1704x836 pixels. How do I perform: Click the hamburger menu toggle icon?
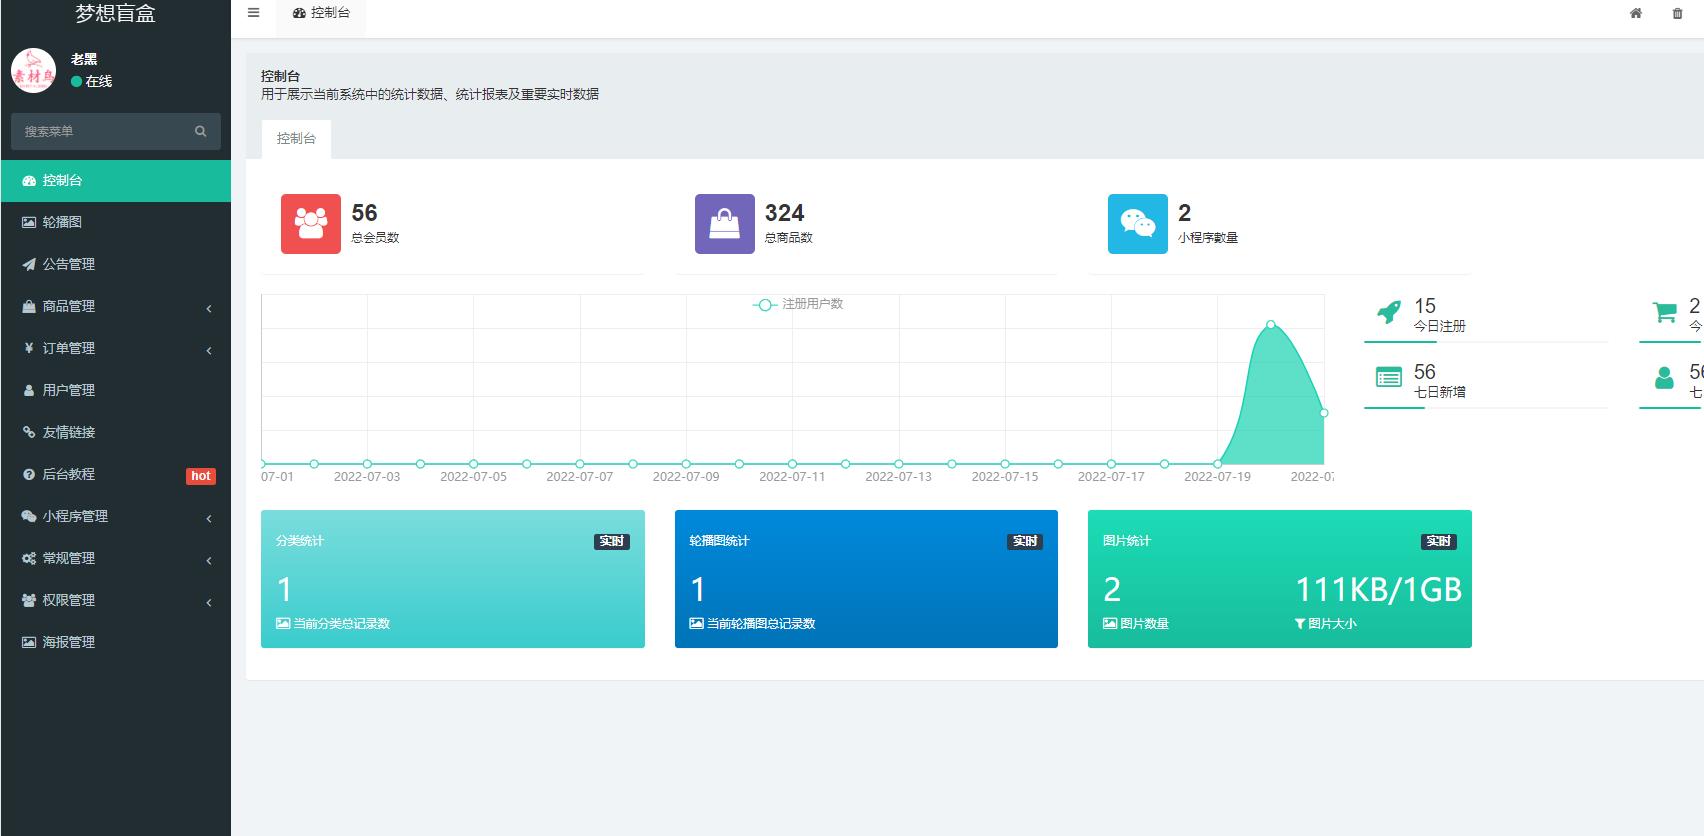click(x=253, y=13)
